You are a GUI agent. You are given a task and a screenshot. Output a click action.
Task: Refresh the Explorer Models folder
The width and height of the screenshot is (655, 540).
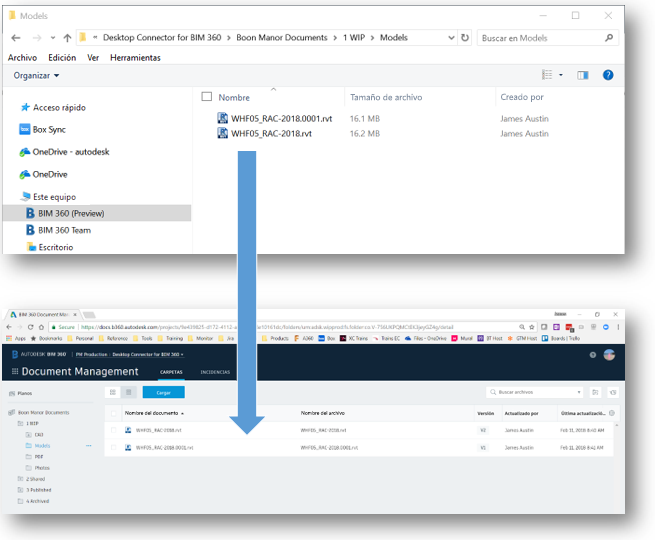pyautogui.click(x=465, y=38)
